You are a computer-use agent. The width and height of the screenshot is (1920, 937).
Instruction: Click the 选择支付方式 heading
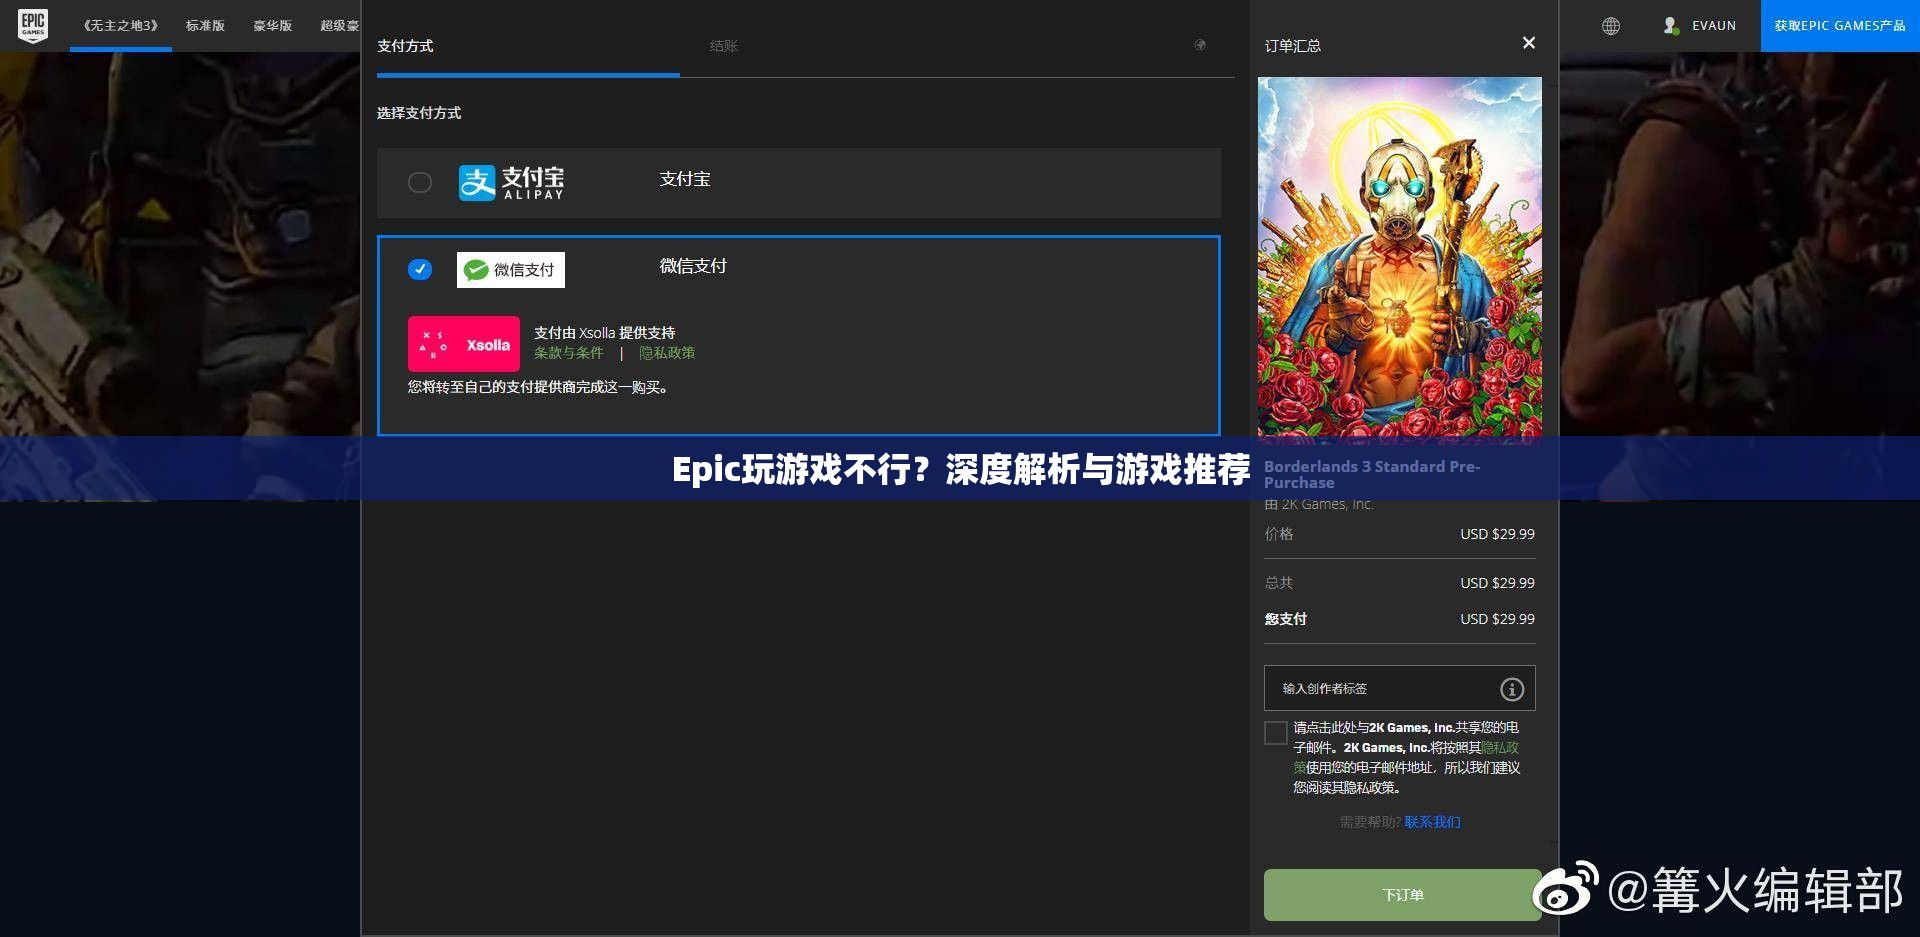[x=419, y=113]
